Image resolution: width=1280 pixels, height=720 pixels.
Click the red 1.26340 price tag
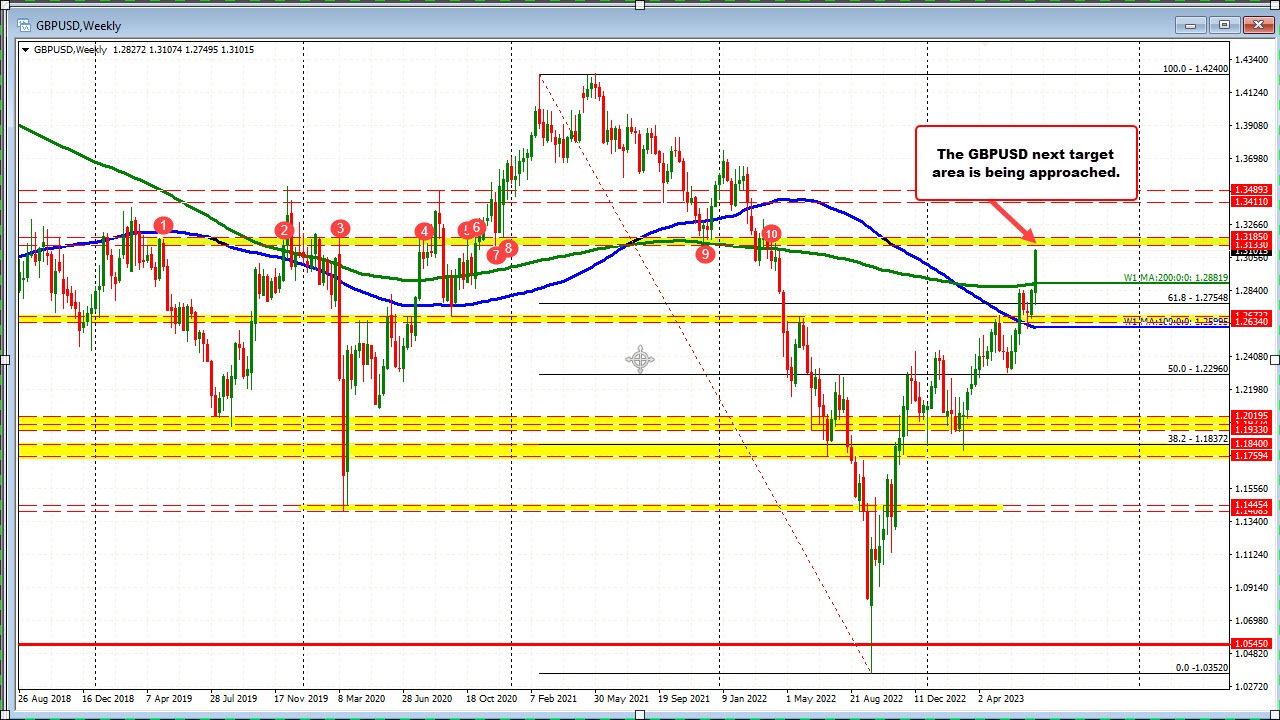pos(1252,324)
